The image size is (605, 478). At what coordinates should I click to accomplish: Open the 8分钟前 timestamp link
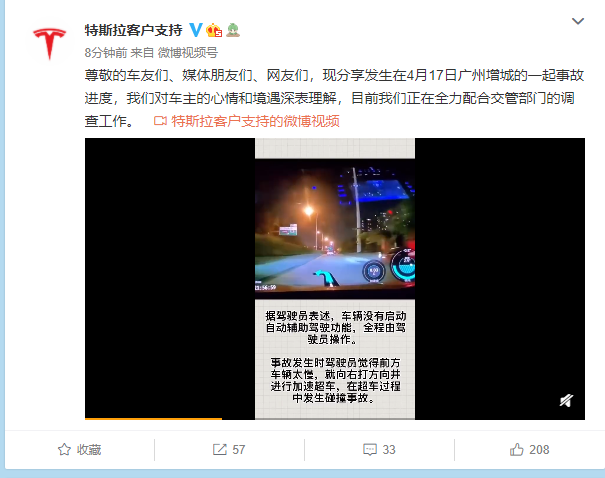(106, 52)
